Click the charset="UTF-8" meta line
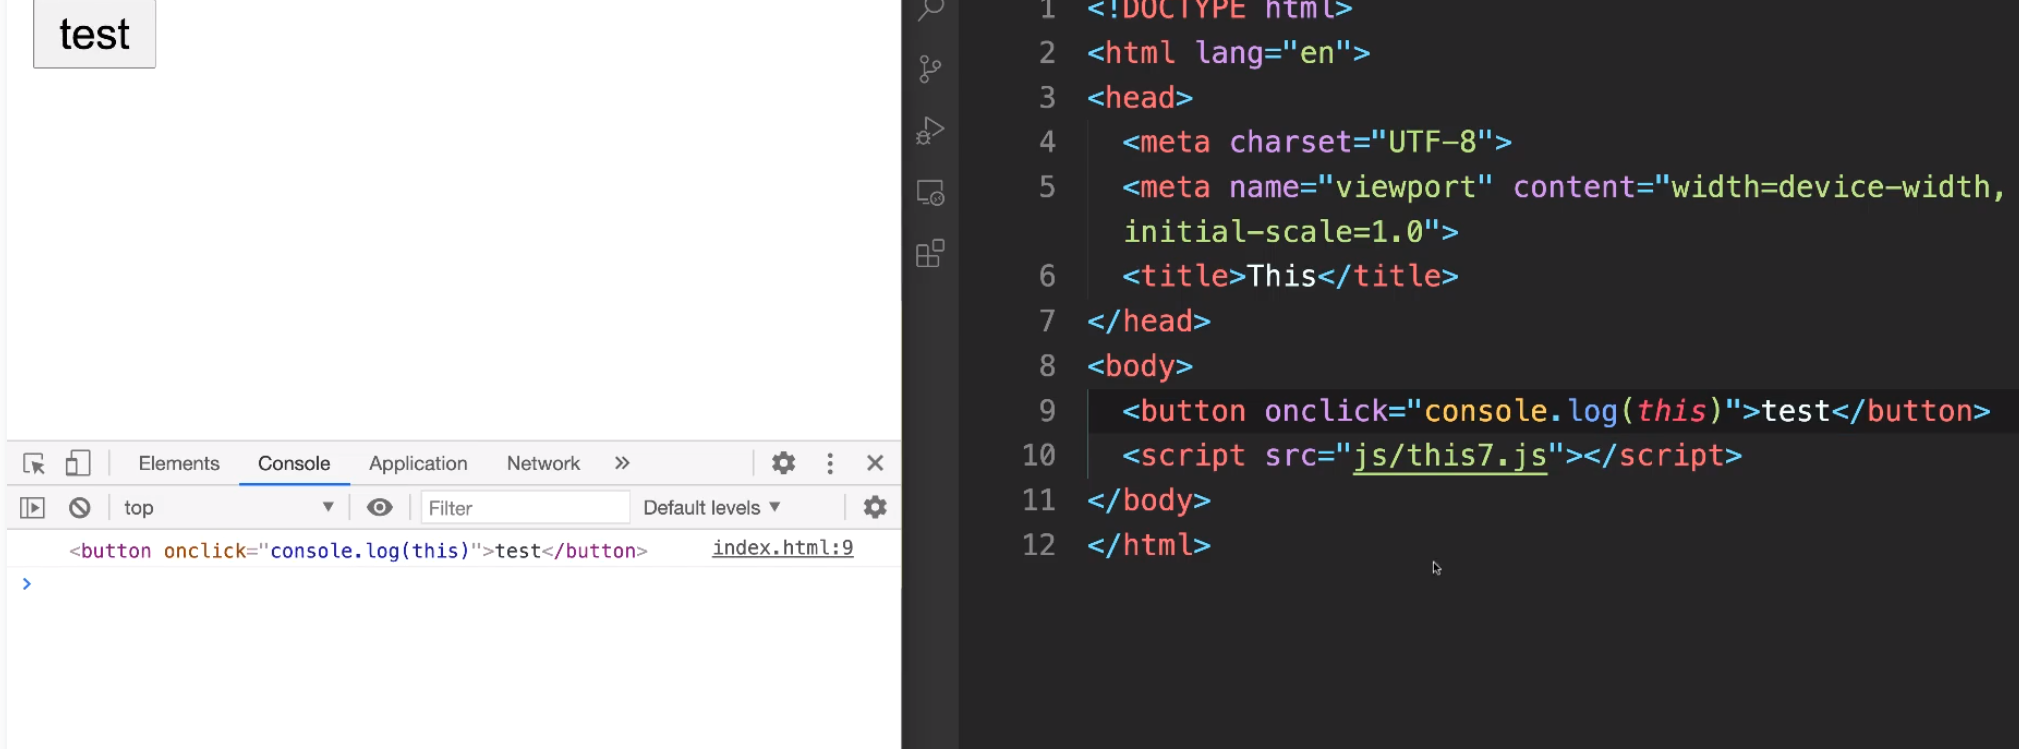 pyautogui.click(x=1317, y=142)
